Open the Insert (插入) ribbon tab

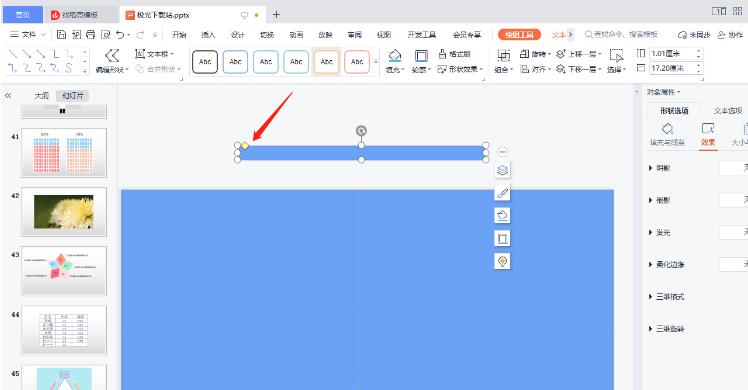[208, 34]
